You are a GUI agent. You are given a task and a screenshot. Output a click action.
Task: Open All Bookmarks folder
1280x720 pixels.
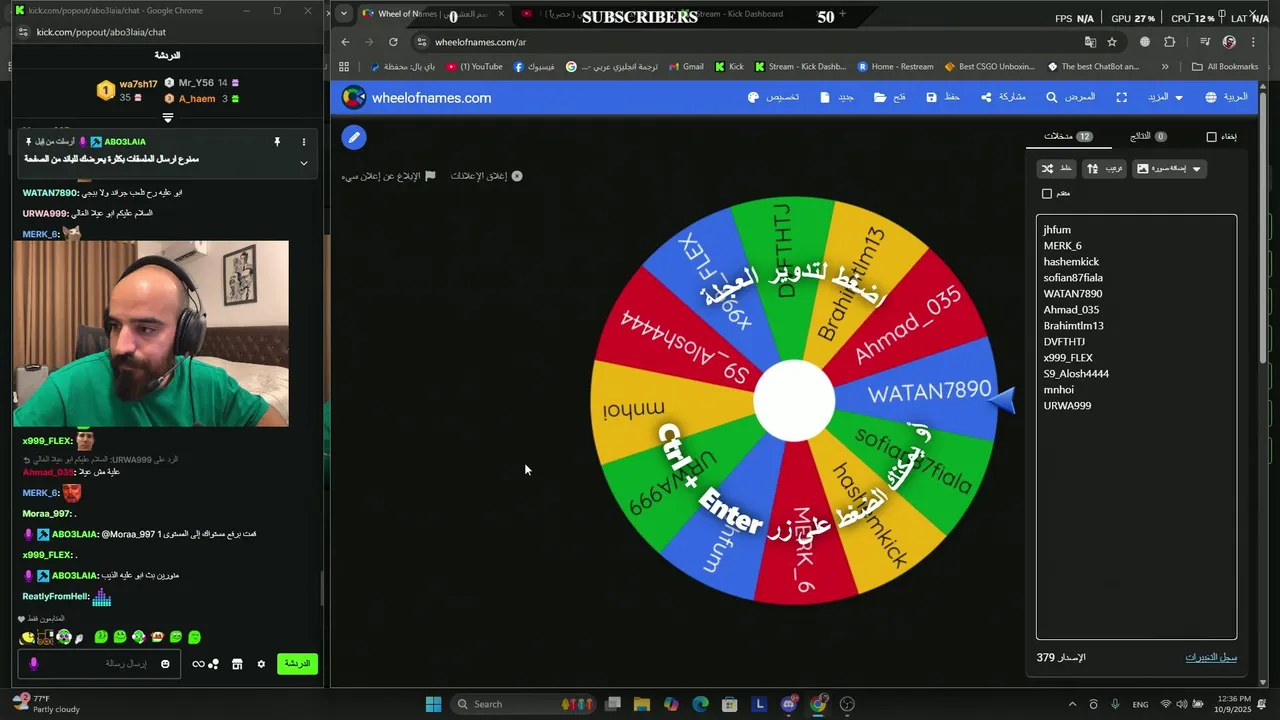[x=1225, y=67]
